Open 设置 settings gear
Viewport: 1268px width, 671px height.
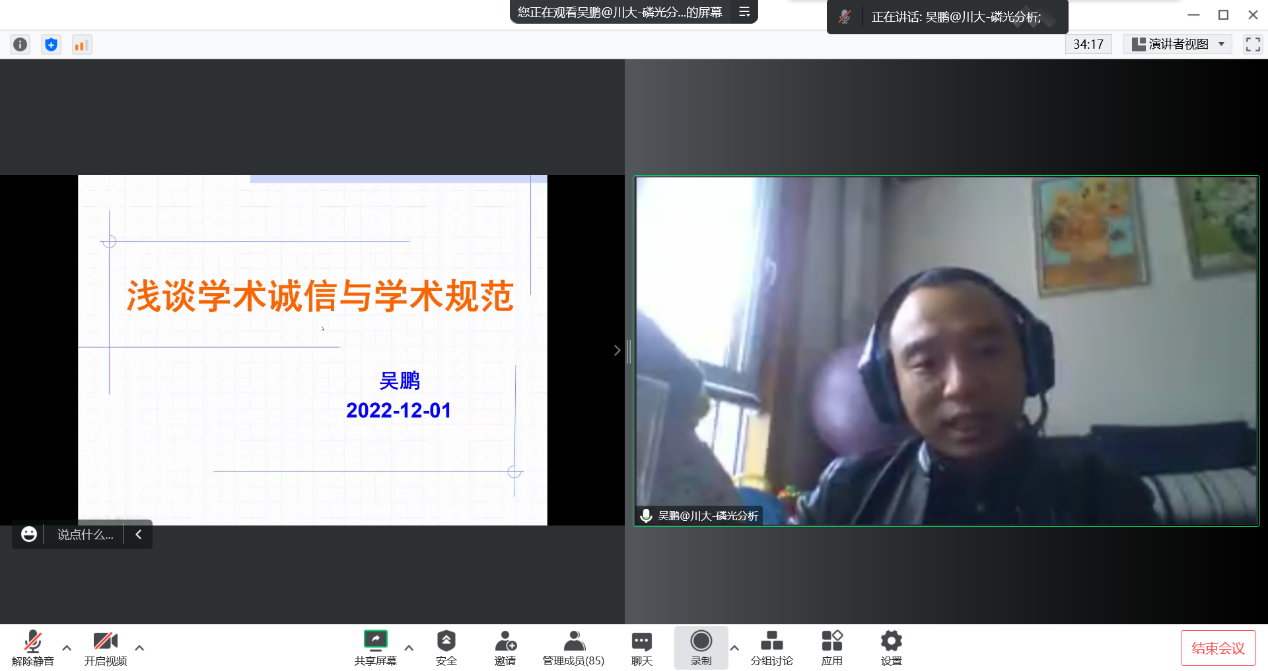pos(890,647)
